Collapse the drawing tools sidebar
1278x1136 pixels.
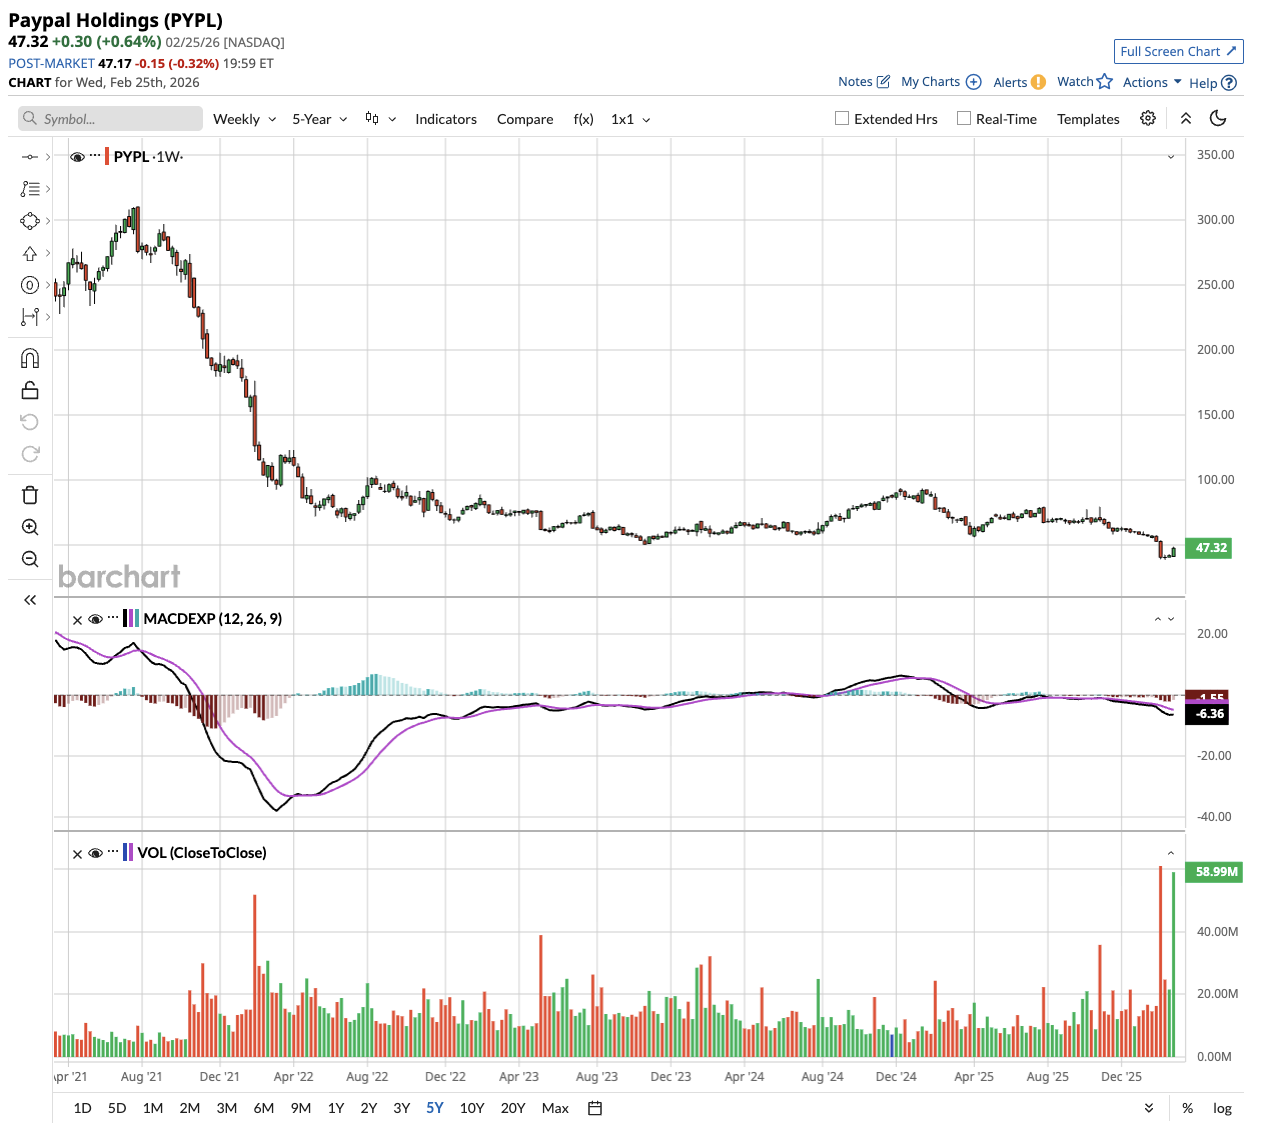pyautogui.click(x=30, y=600)
